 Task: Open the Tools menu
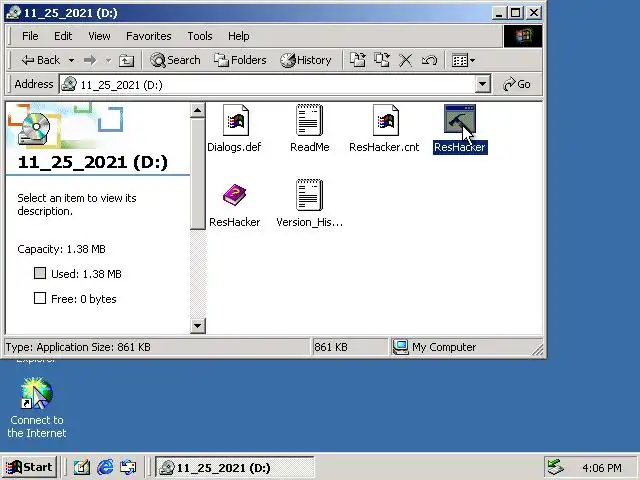(x=200, y=36)
